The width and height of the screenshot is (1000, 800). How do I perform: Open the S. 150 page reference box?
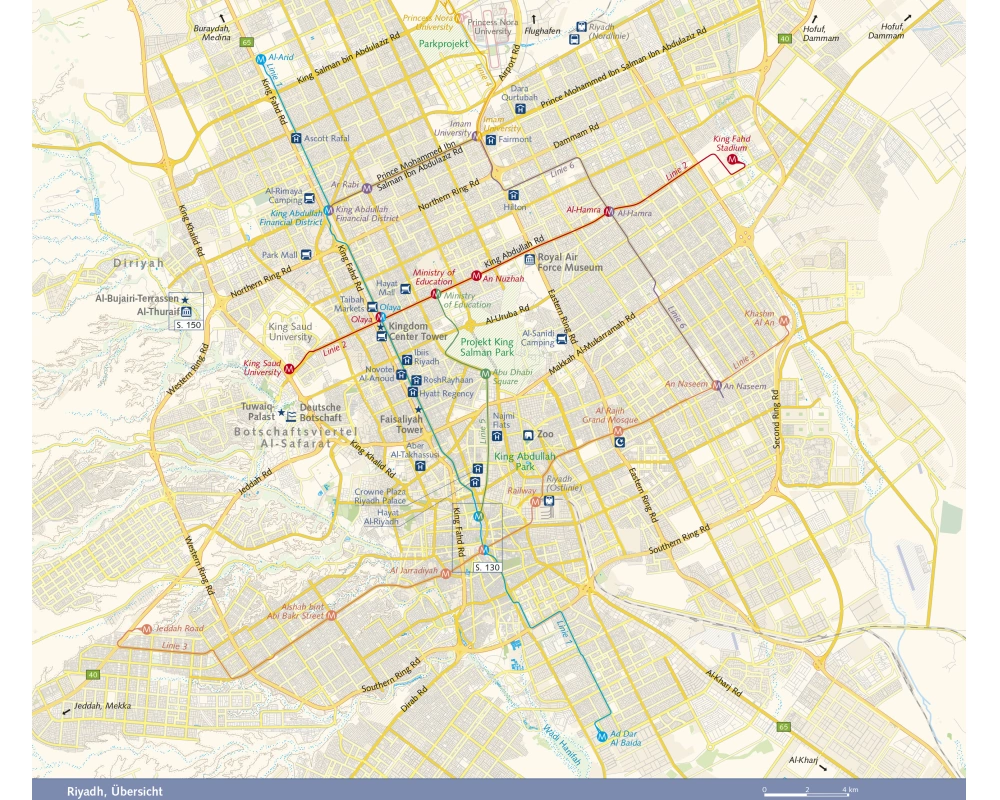188,325
